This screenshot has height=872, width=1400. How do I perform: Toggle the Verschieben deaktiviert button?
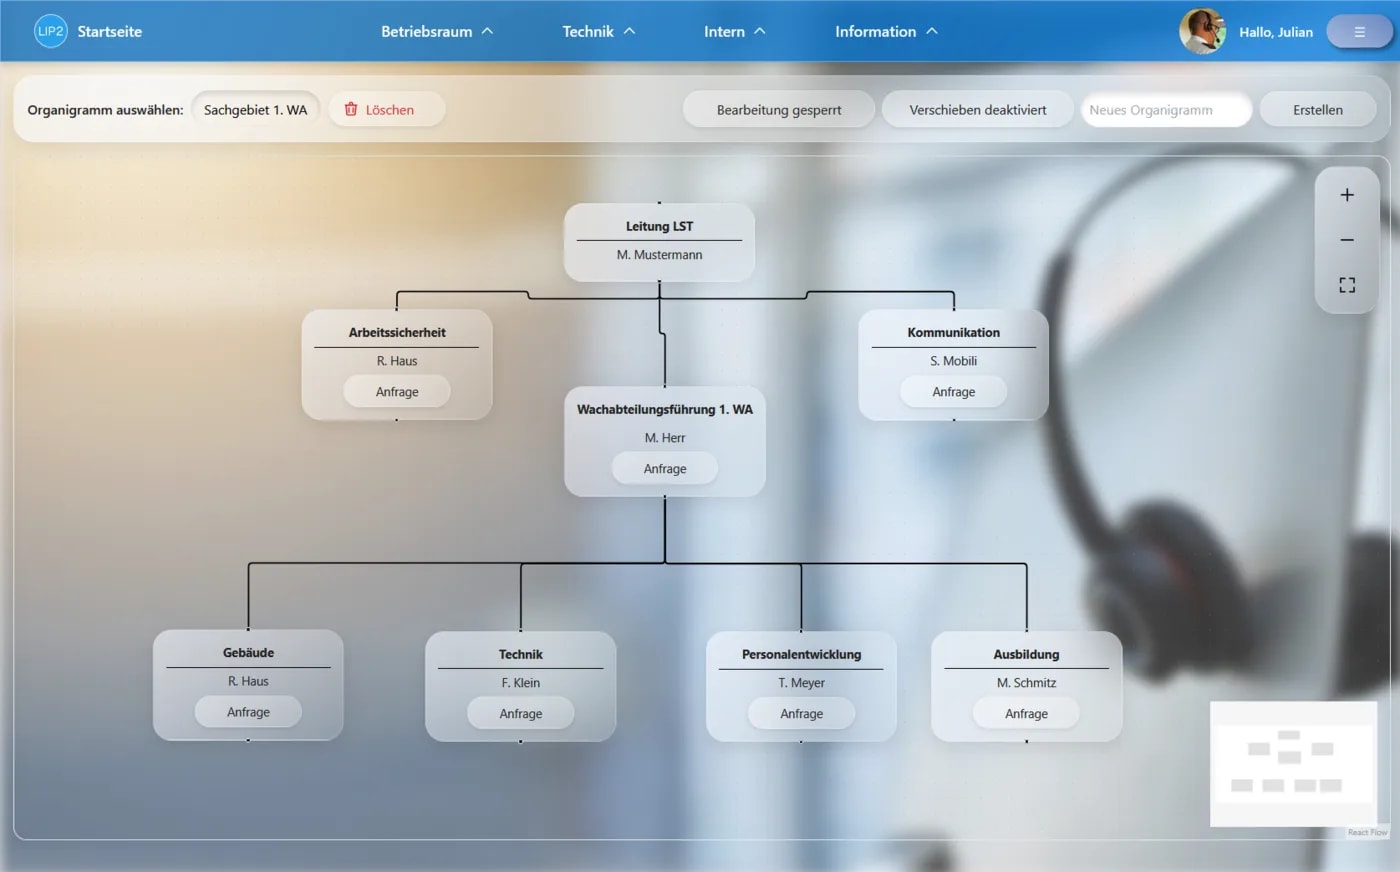coord(977,110)
